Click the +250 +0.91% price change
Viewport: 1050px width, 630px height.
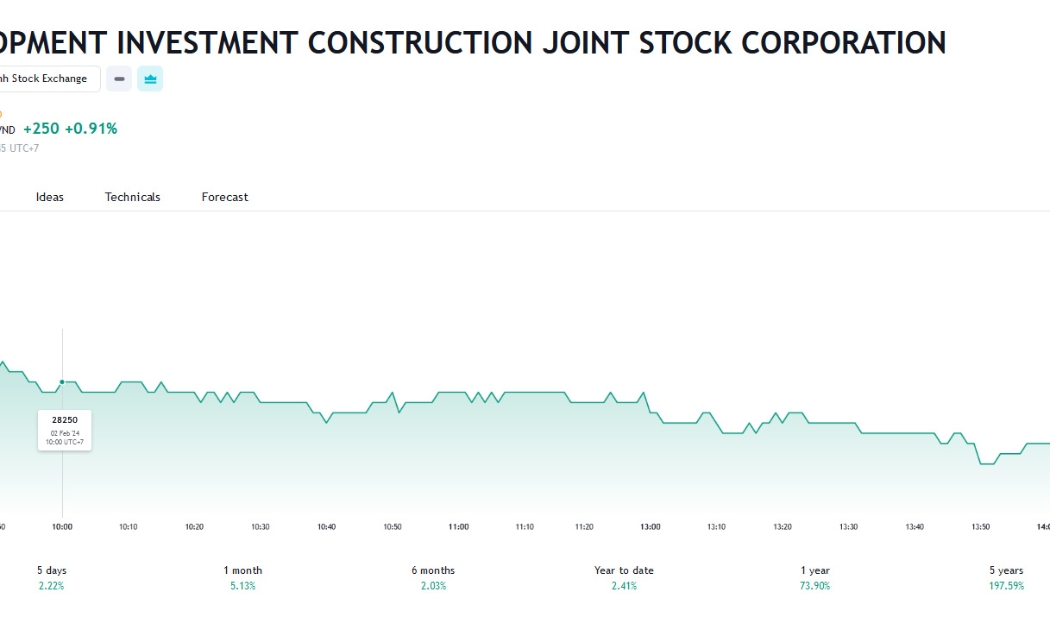pos(70,129)
